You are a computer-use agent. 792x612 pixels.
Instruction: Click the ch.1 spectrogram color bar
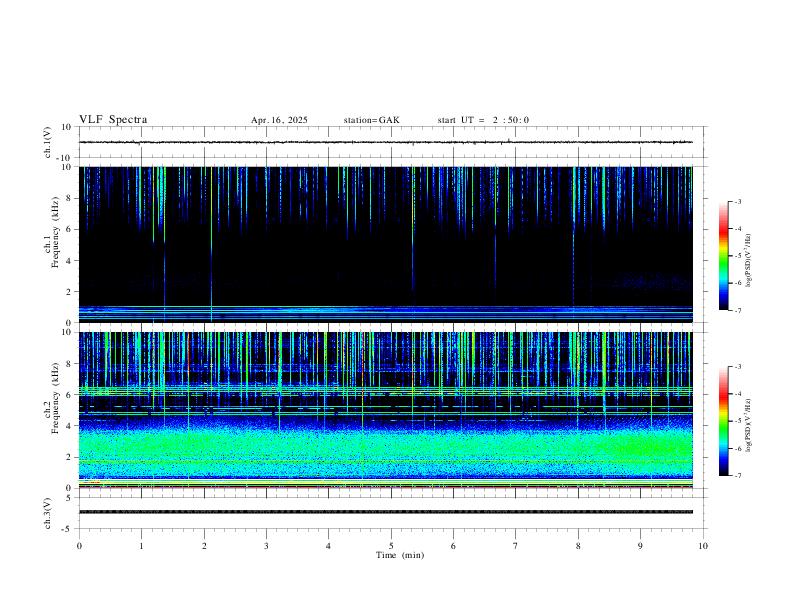[723, 256]
